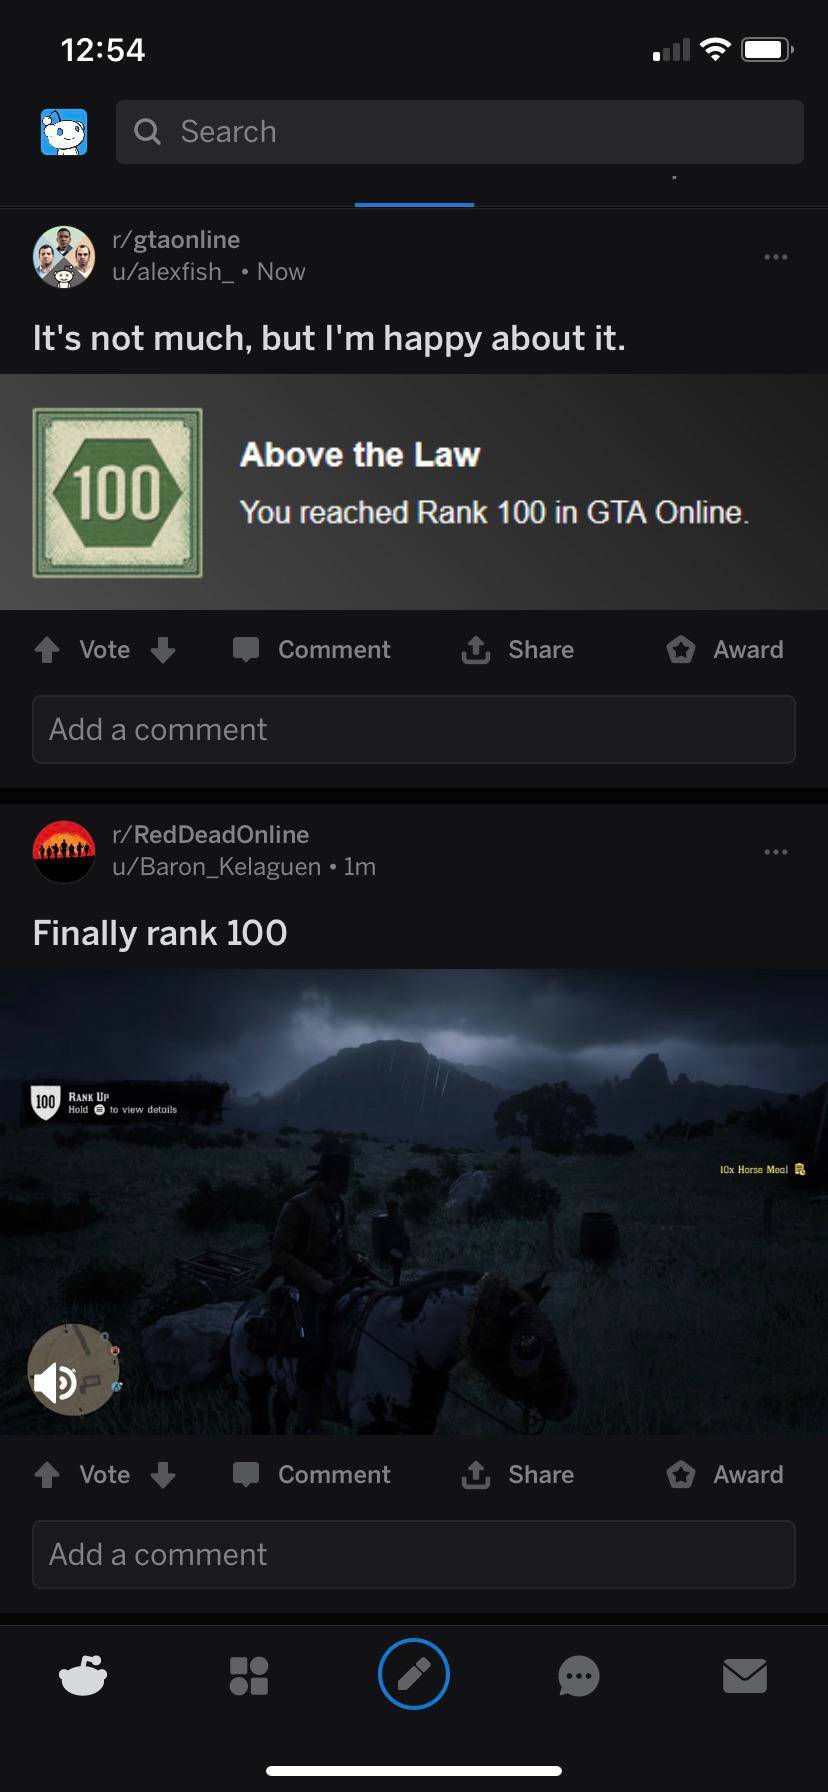This screenshot has height=1792, width=828.
Task: Open the Red Dead video thumbnail
Action: coord(414,1202)
